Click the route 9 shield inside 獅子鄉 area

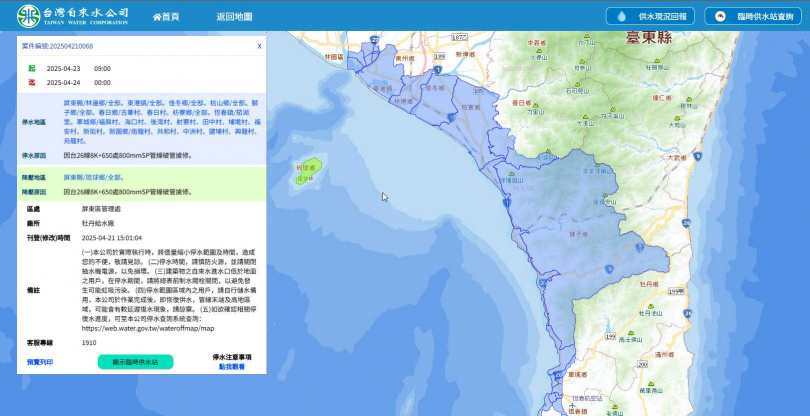[x=610, y=269]
